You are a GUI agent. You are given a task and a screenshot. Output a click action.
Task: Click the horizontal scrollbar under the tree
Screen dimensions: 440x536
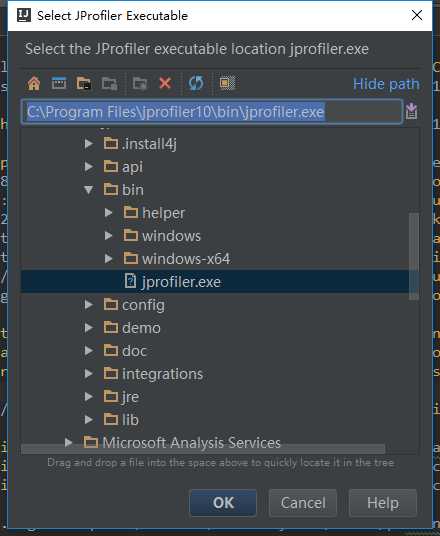click(x=203, y=449)
